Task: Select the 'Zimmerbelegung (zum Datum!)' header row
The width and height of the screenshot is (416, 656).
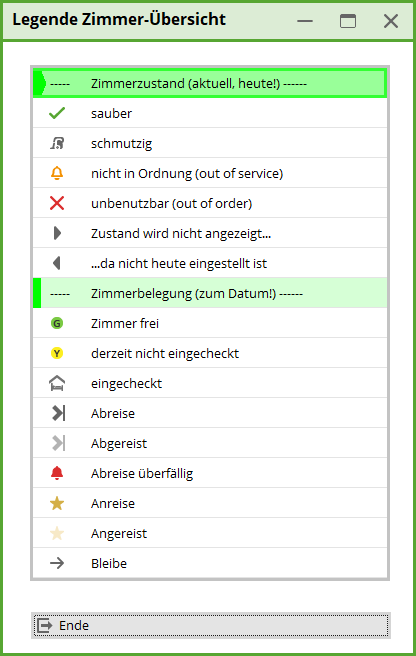Action: click(210, 293)
